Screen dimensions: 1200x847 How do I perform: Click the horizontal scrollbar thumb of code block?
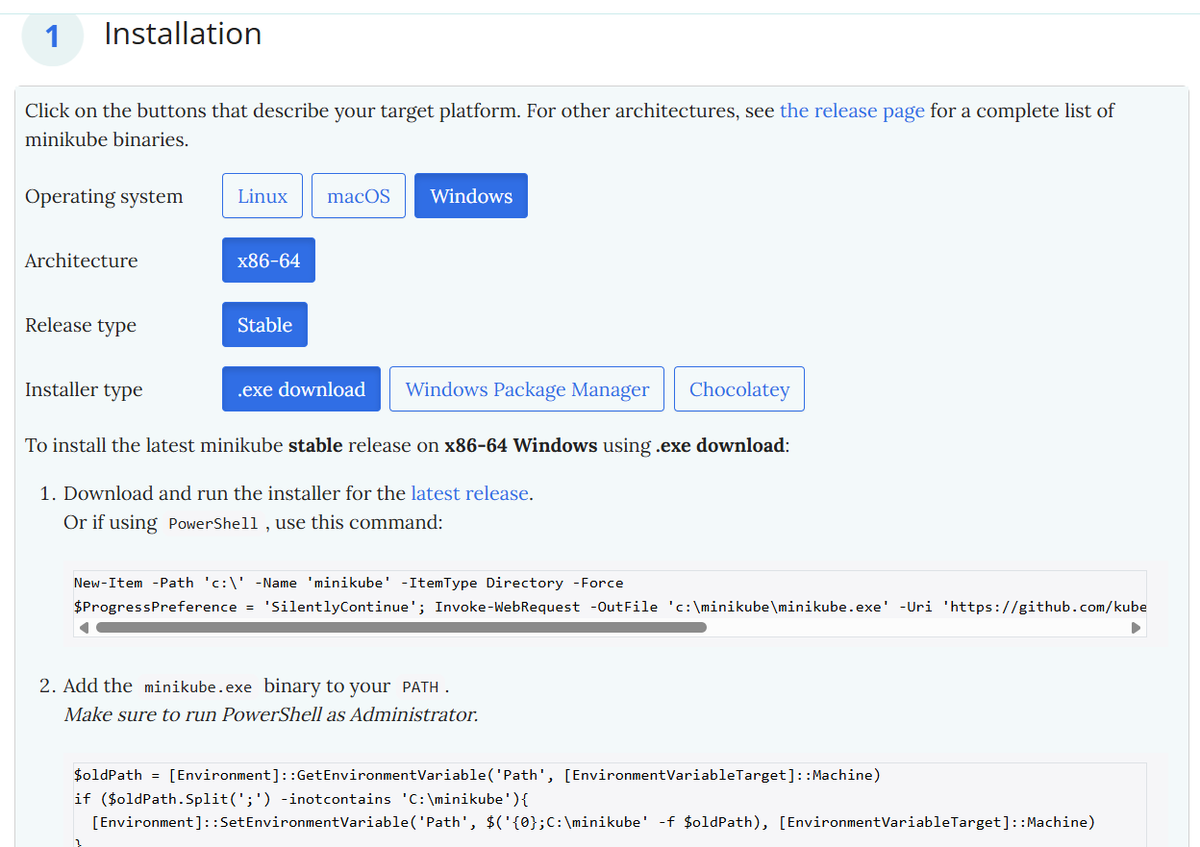(401, 628)
